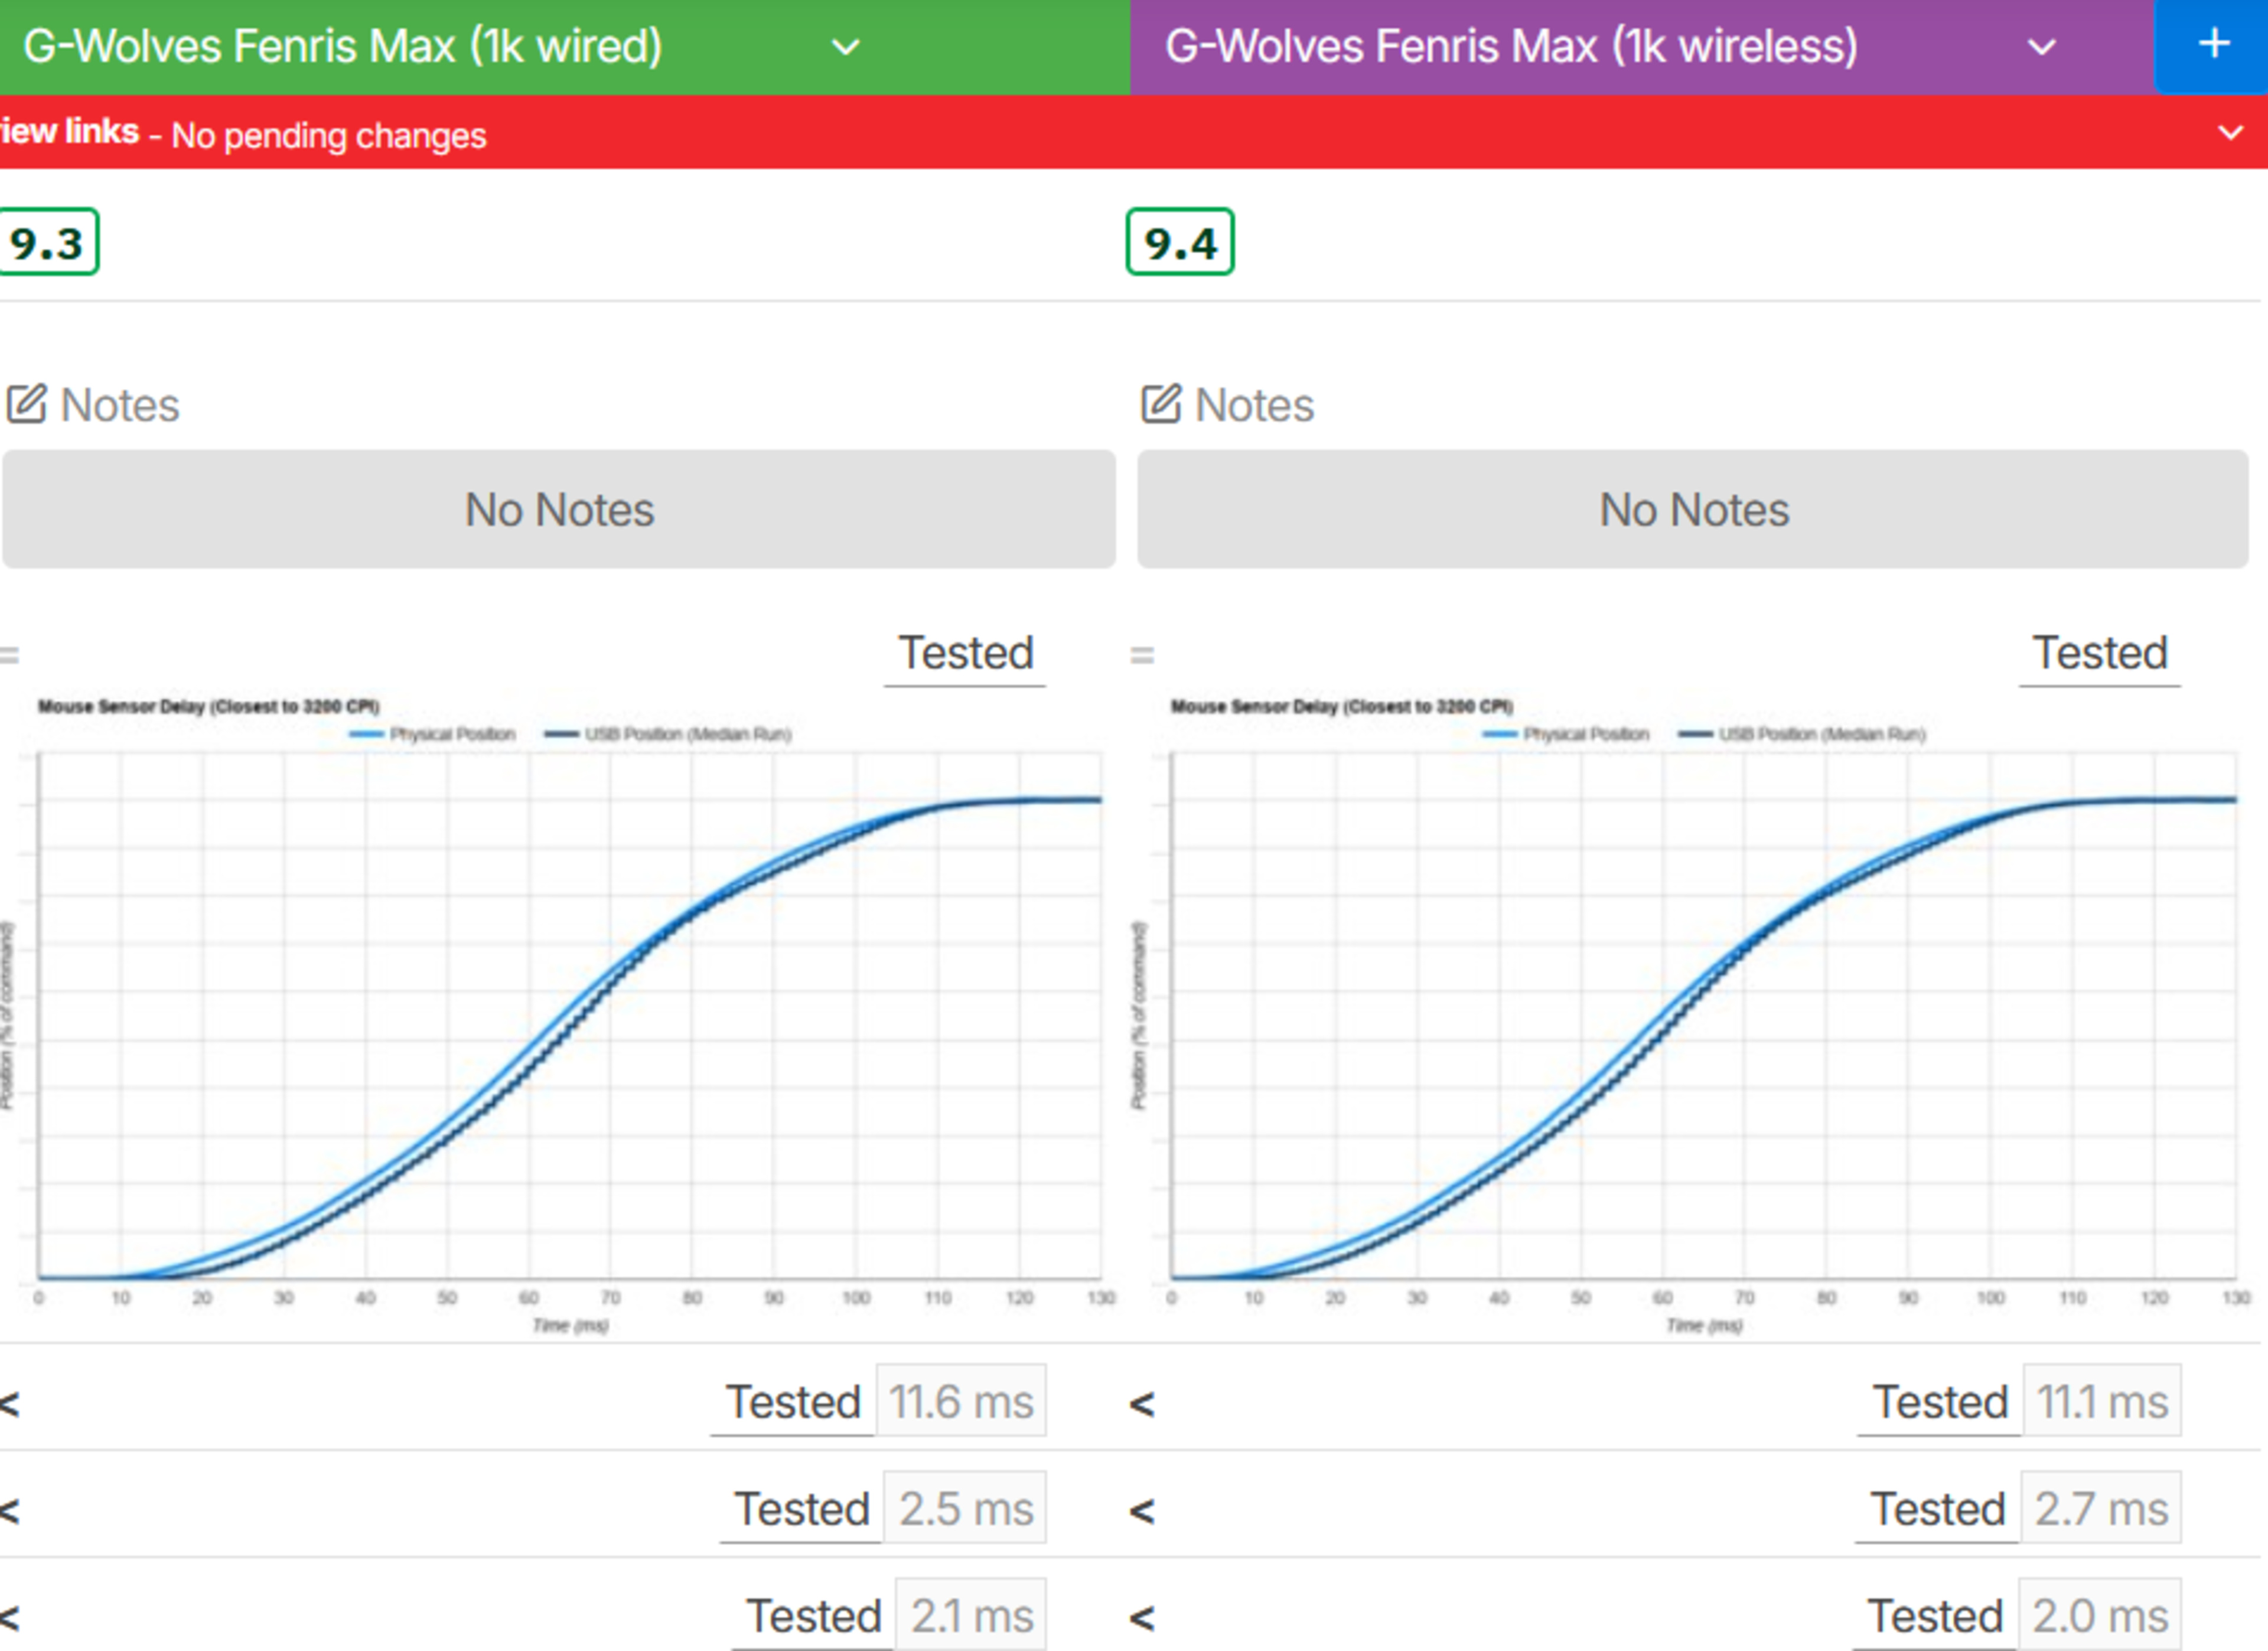
Task: Click Tested label next to 2.5 ms
Action: [802, 1509]
